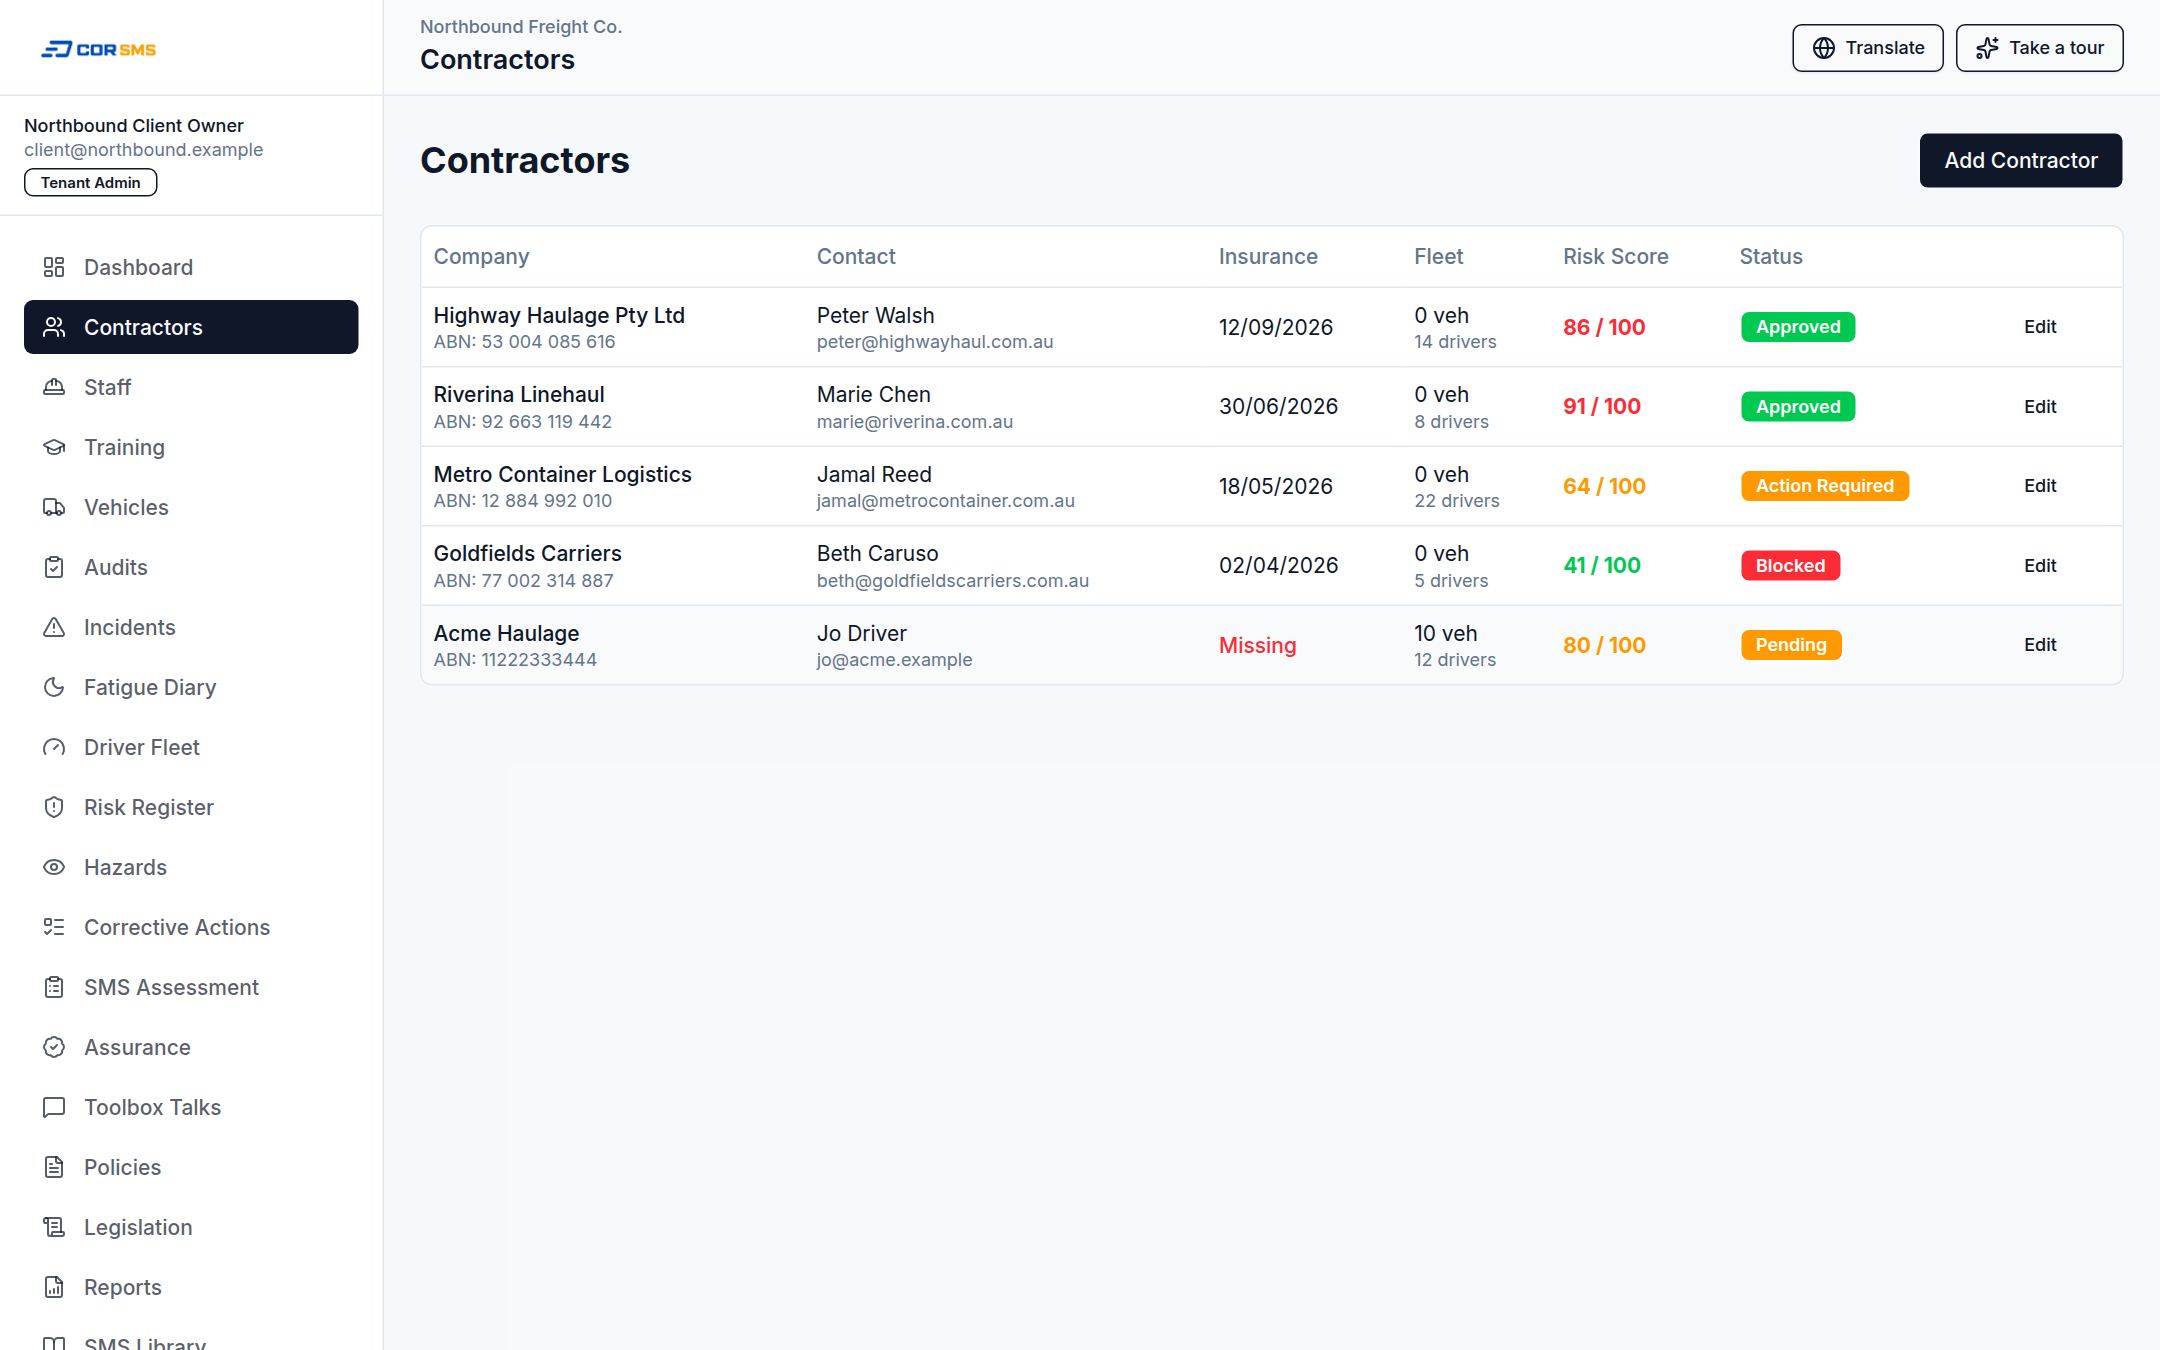The height and width of the screenshot is (1350, 2160).
Task: Click the Blocked status badge
Action: click(x=1790, y=566)
